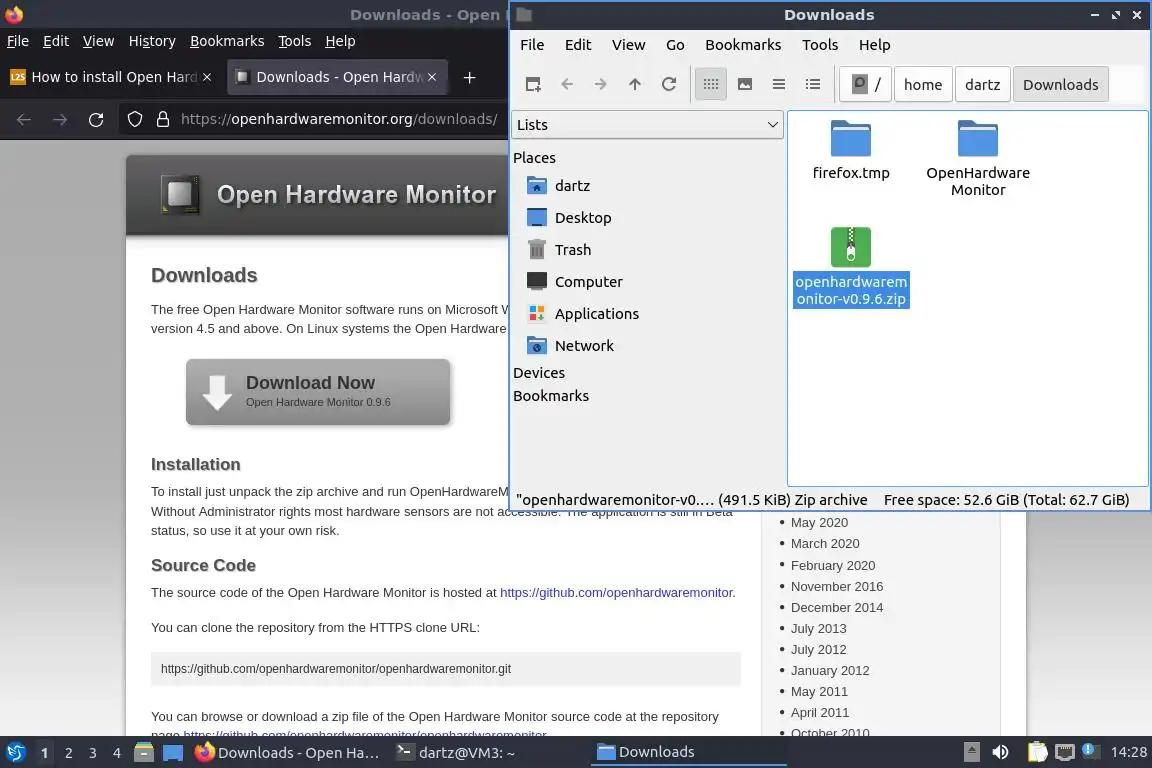The height and width of the screenshot is (768, 1152).
Task: Click the home path breadcrumb button
Action: pos(923,85)
